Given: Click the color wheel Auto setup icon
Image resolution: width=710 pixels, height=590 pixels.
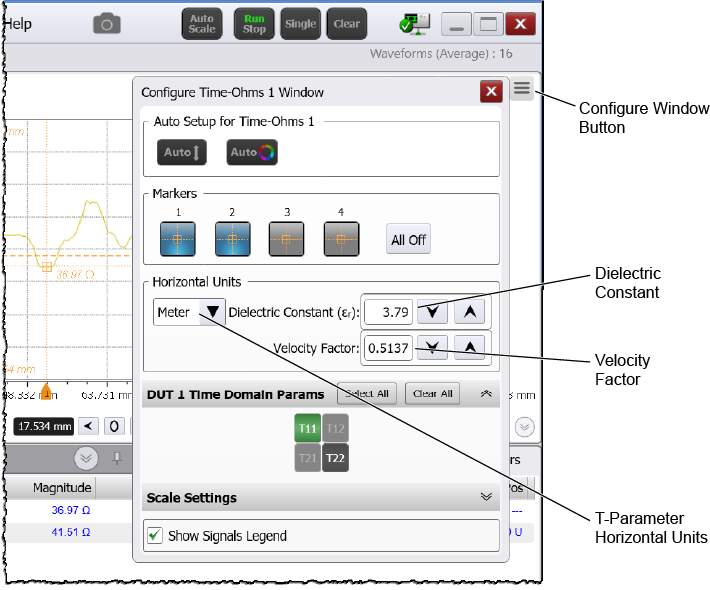Looking at the screenshot, I should point(251,152).
